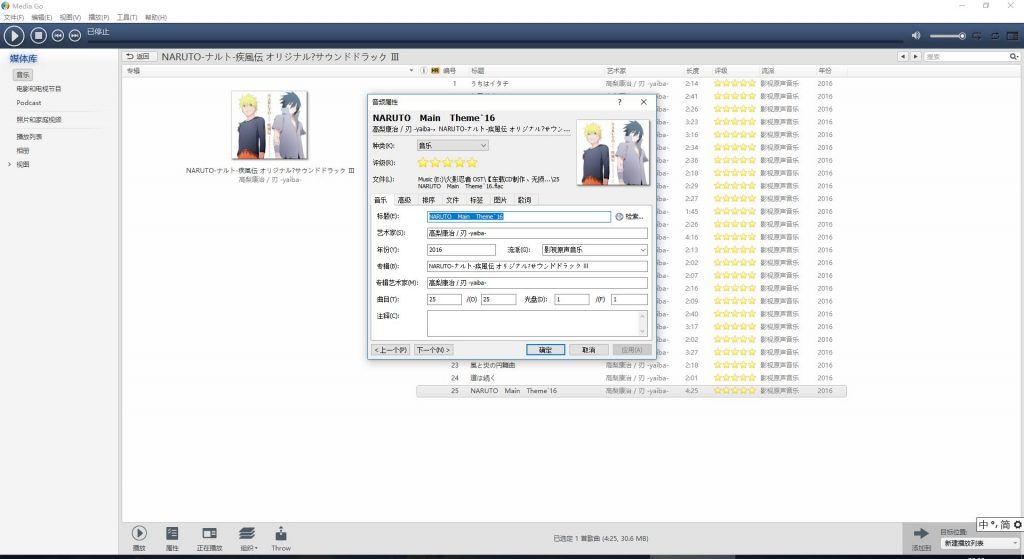The width and height of the screenshot is (1024, 559).
Task: Click the 返回 back button
Action: pyautogui.click(x=138, y=57)
